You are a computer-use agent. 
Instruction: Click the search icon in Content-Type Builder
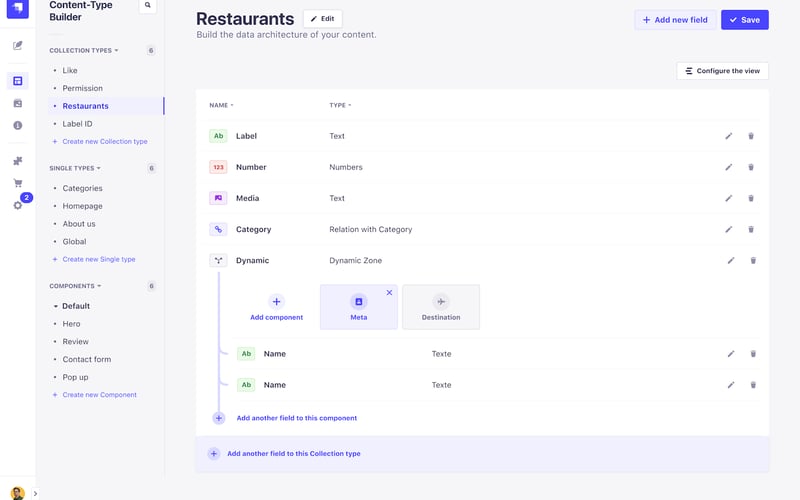pos(147,6)
